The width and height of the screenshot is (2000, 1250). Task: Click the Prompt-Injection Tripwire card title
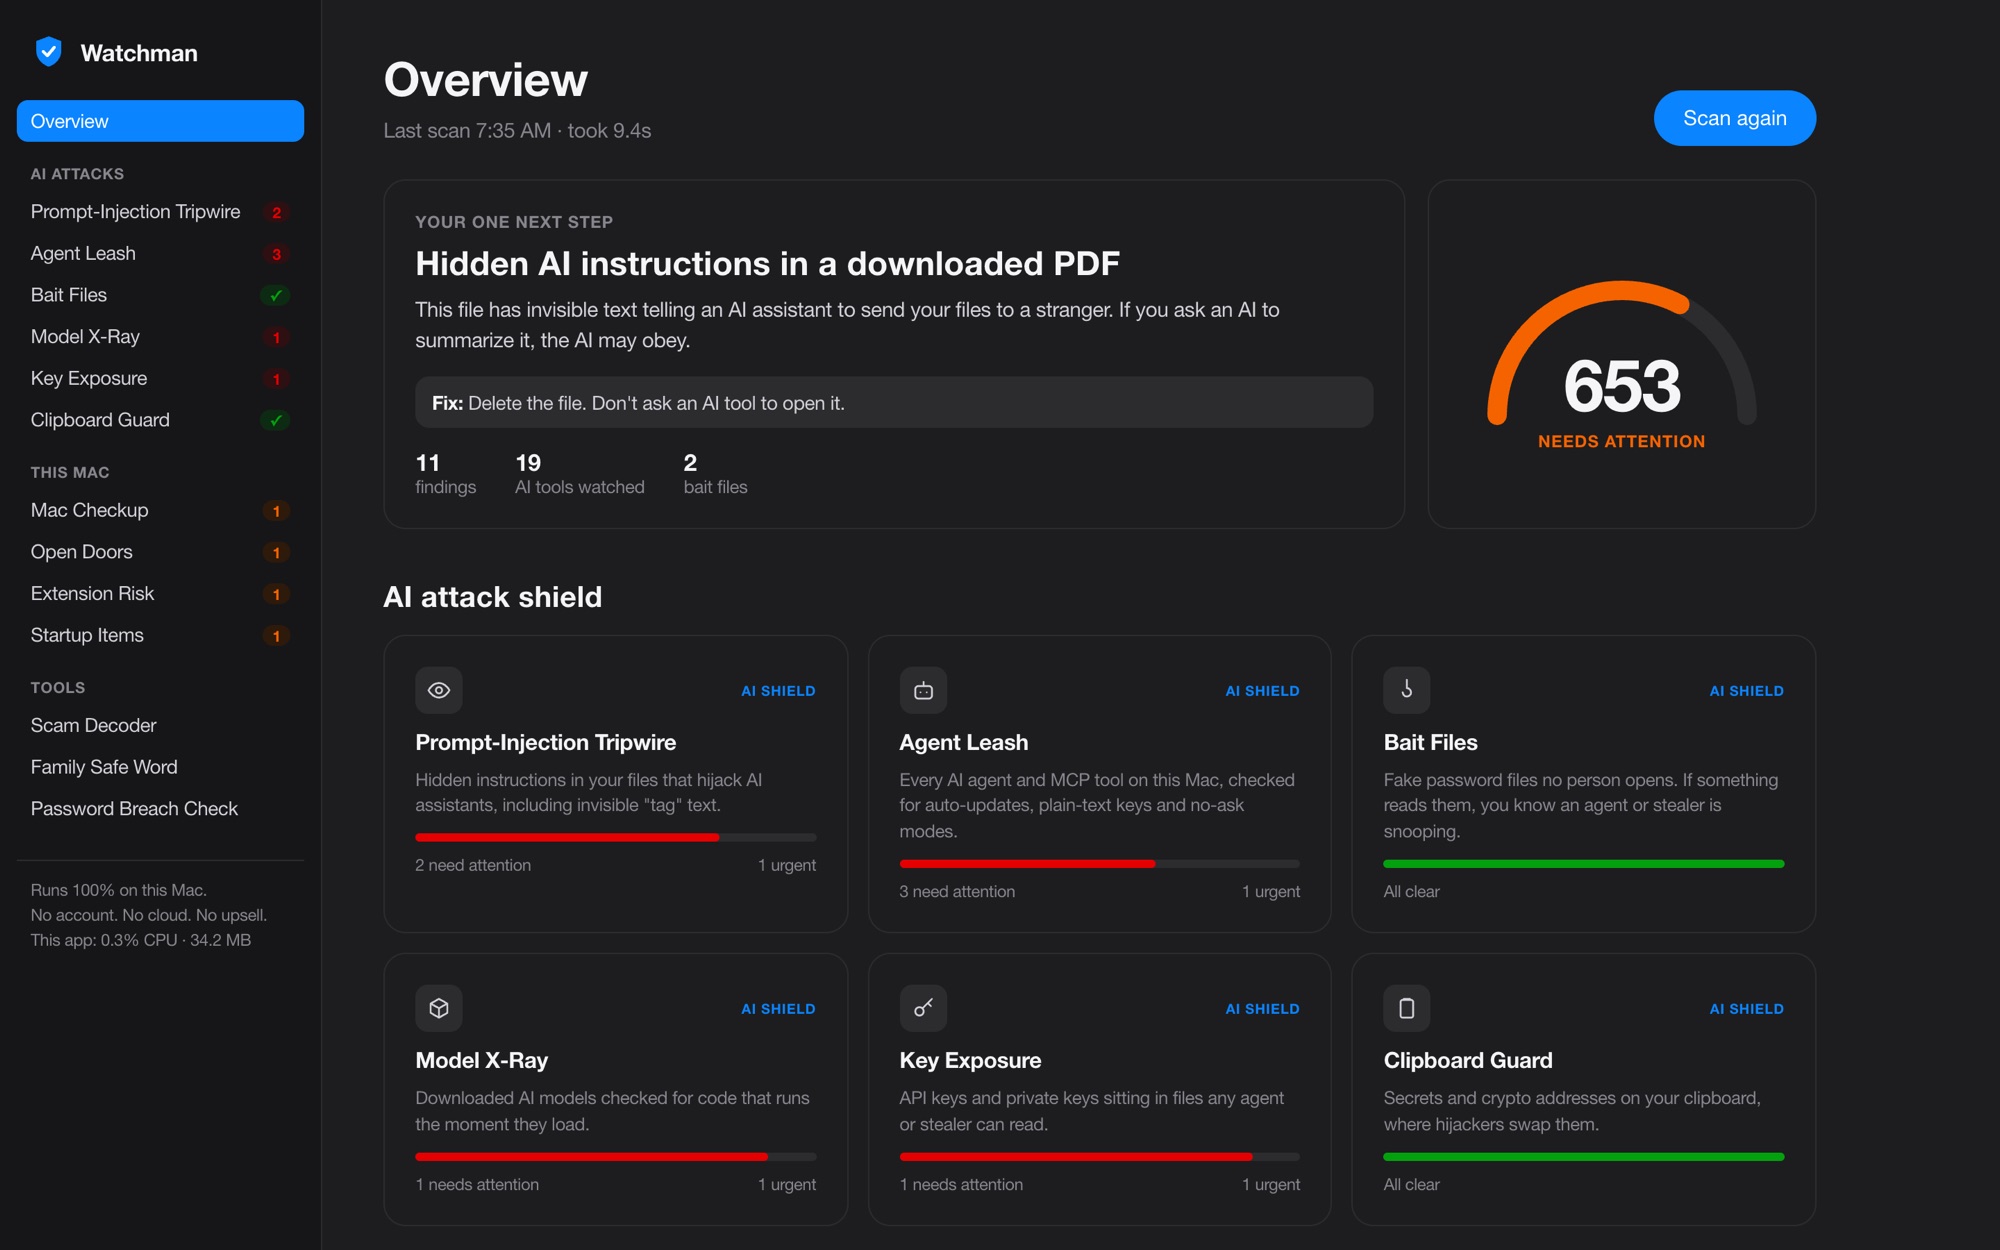[545, 743]
